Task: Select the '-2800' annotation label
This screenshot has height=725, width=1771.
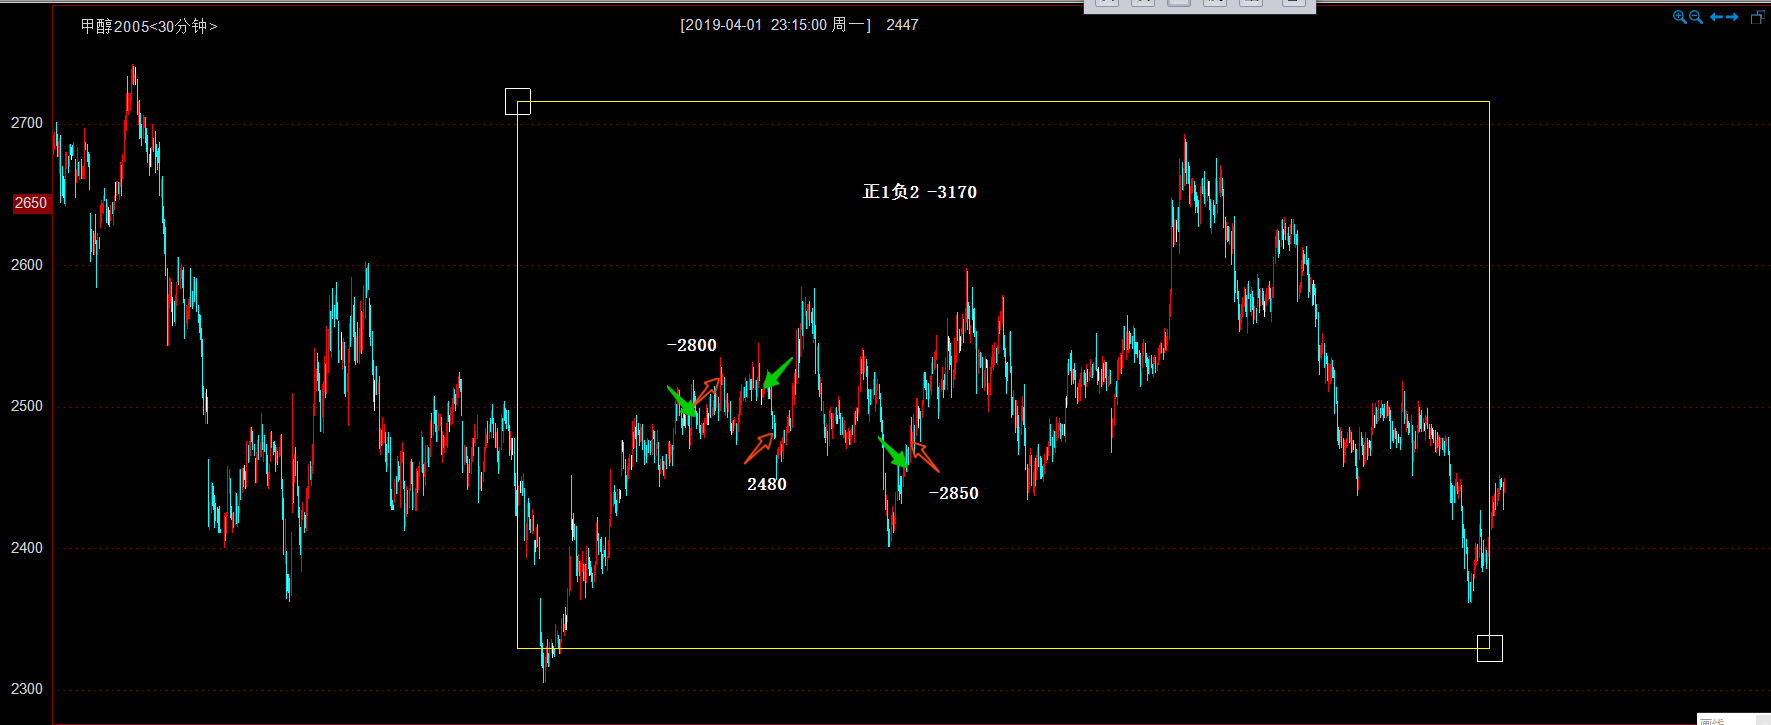Action: pyautogui.click(x=692, y=345)
